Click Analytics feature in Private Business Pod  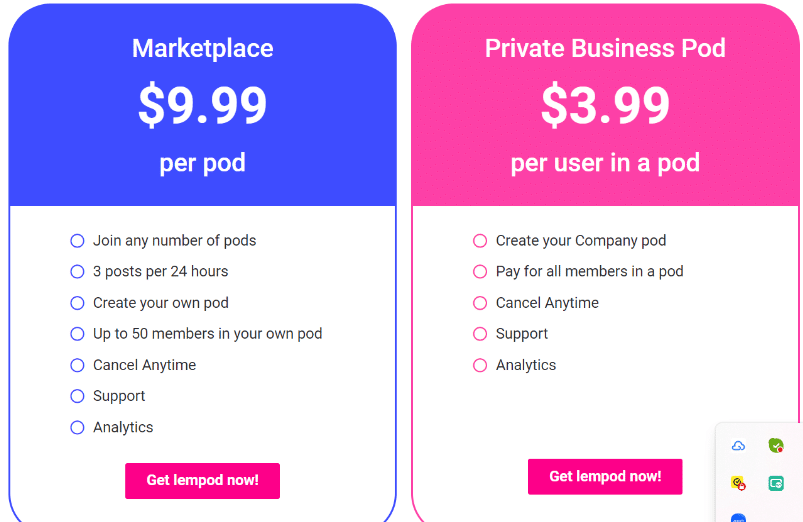[526, 365]
